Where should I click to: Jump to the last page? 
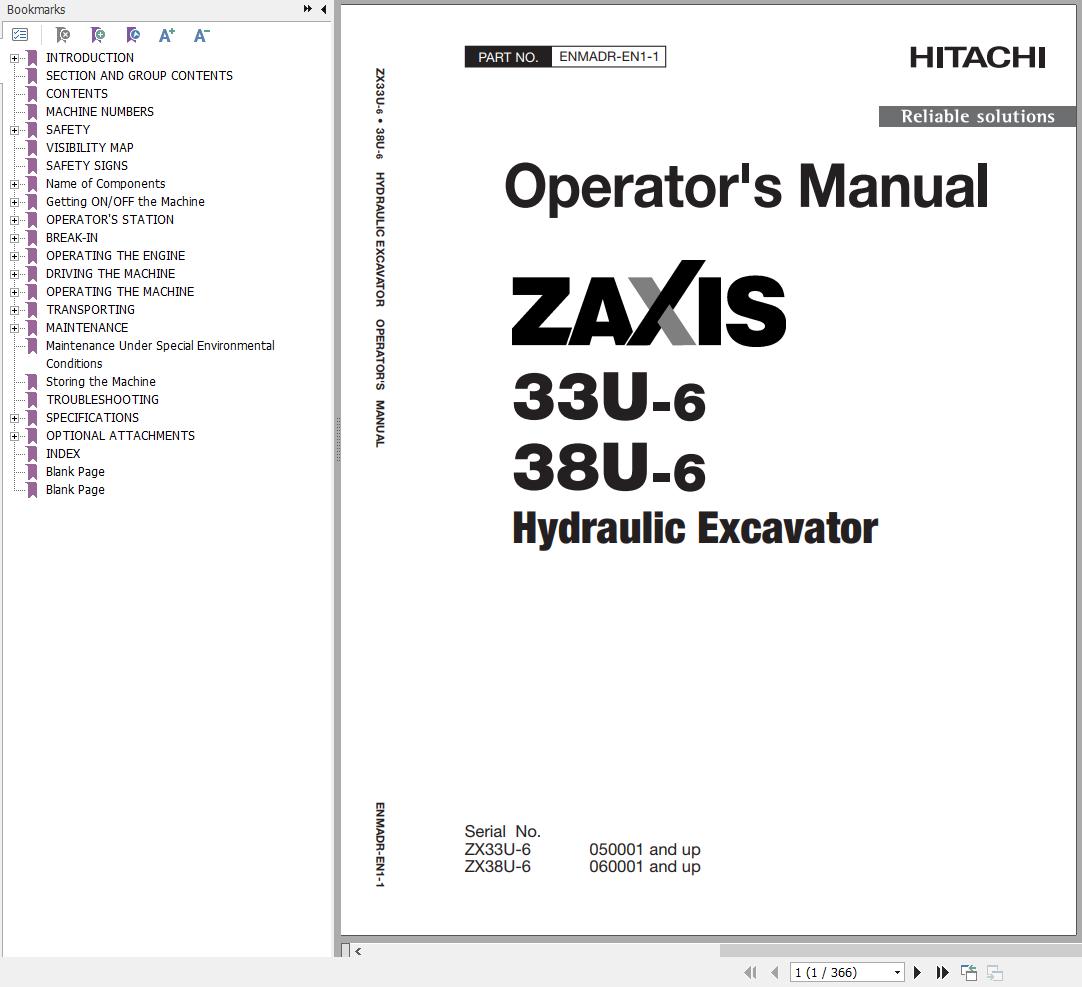943,973
